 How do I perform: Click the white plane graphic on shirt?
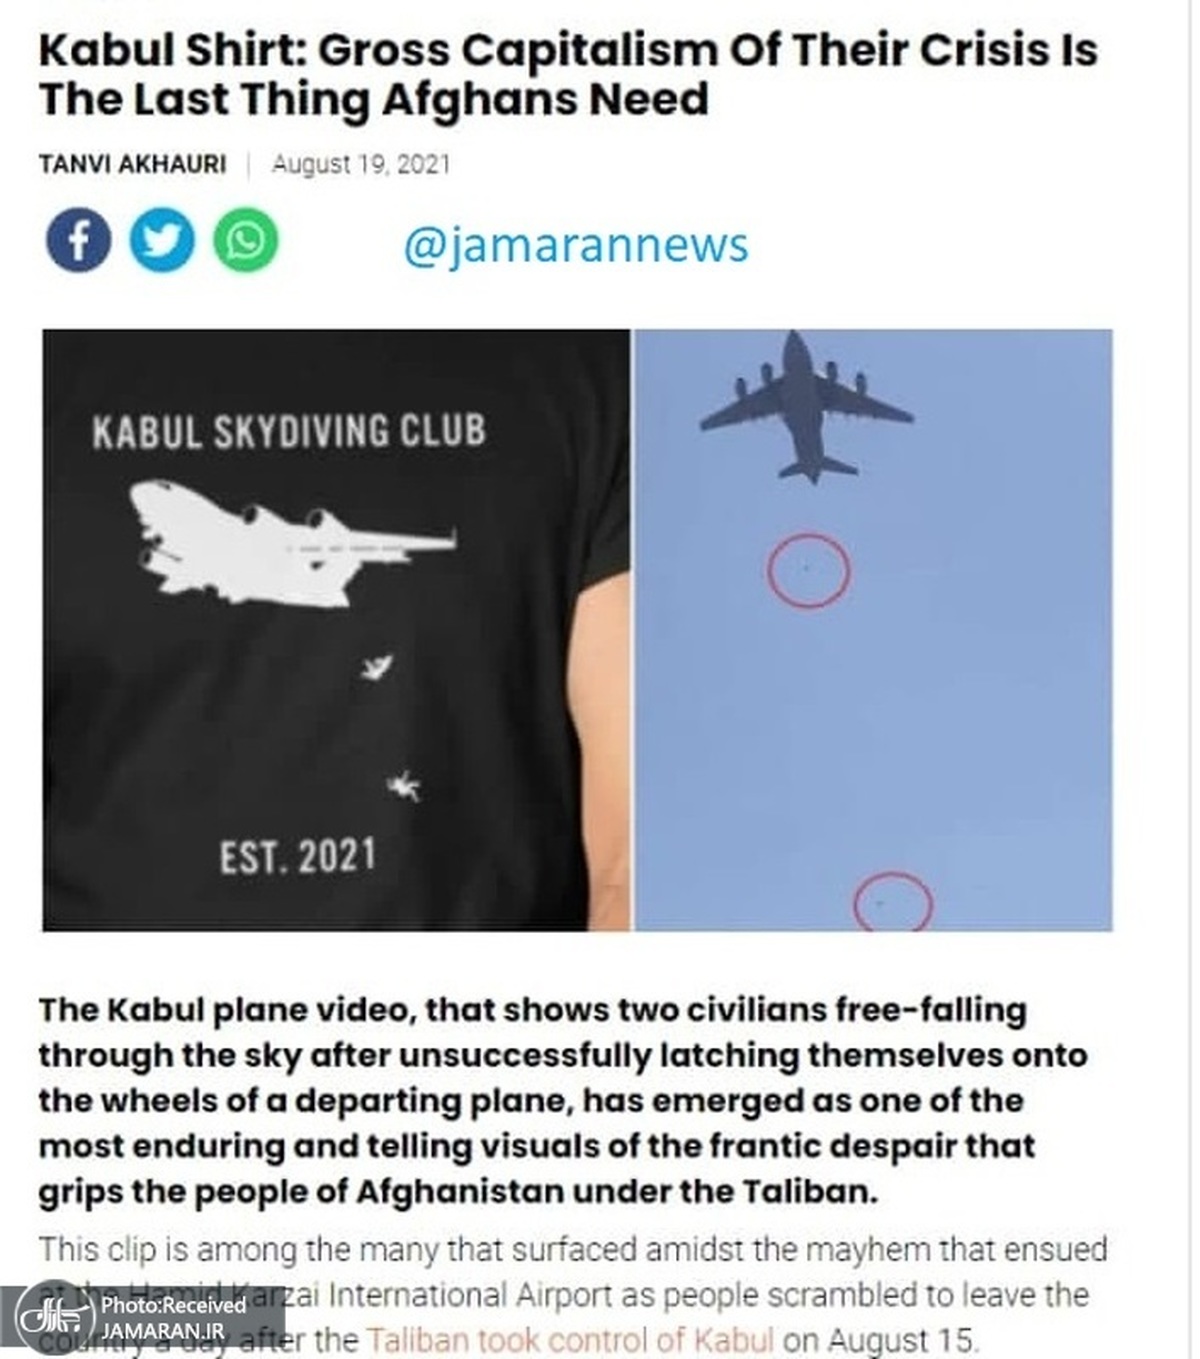292,543
